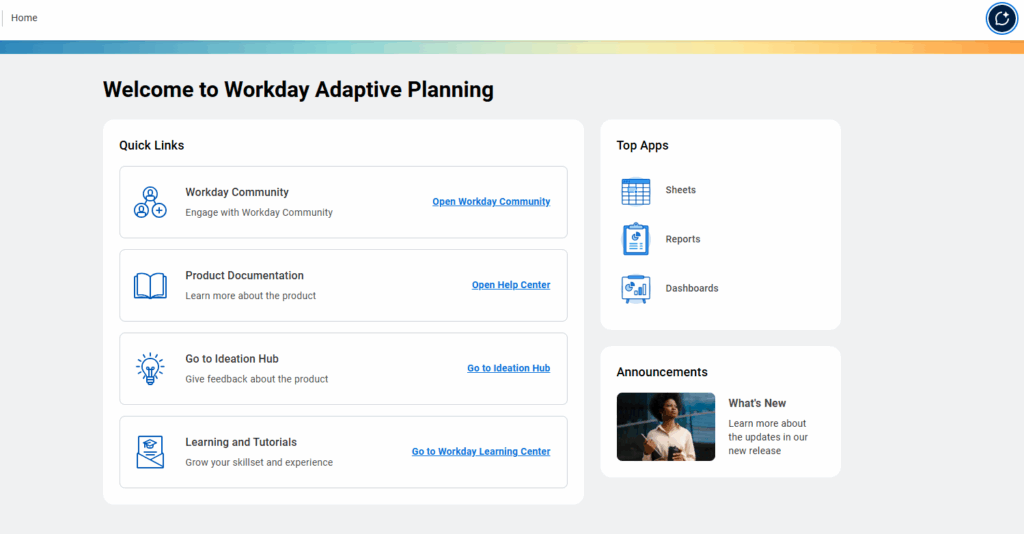Open the Reports app via its clipboard icon

636,239
